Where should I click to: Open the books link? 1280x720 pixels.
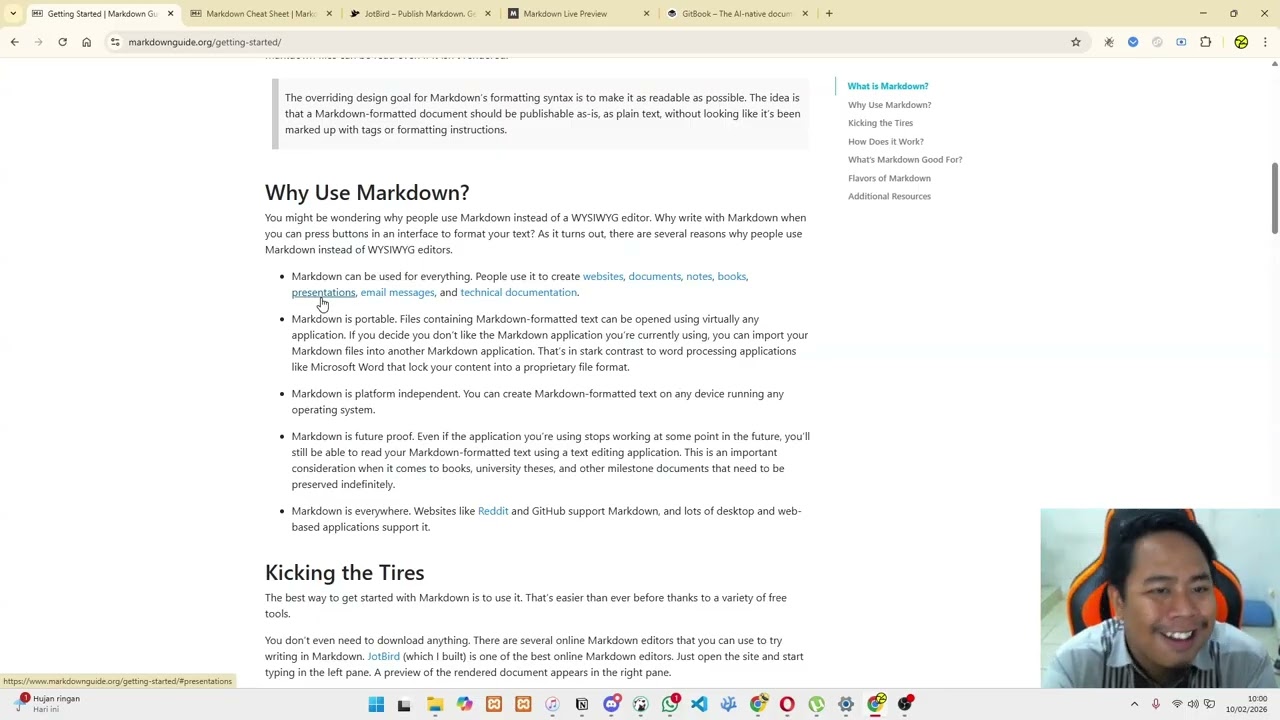click(731, 276)
